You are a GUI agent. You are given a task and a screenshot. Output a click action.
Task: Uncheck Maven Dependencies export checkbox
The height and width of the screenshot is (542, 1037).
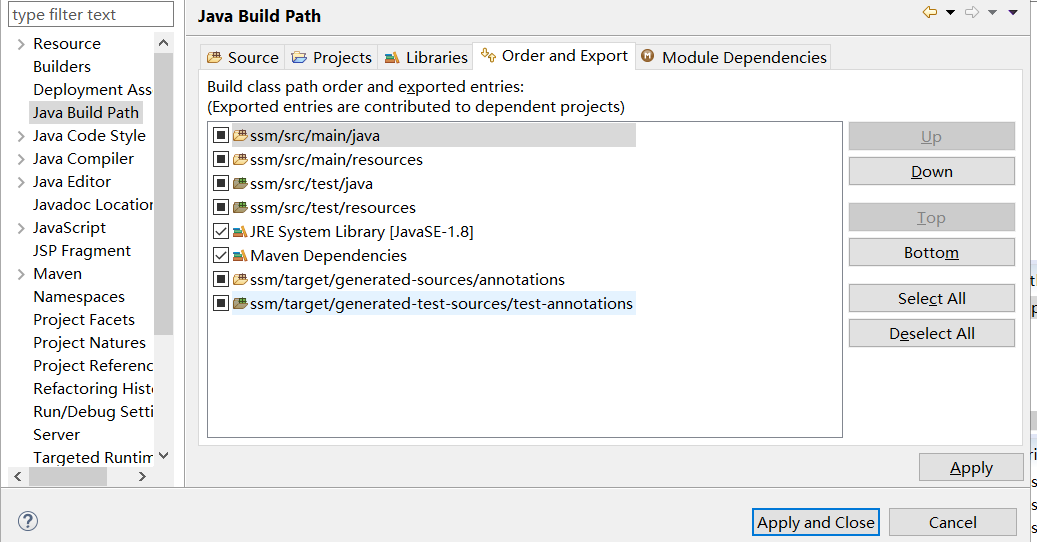(221, 255)
